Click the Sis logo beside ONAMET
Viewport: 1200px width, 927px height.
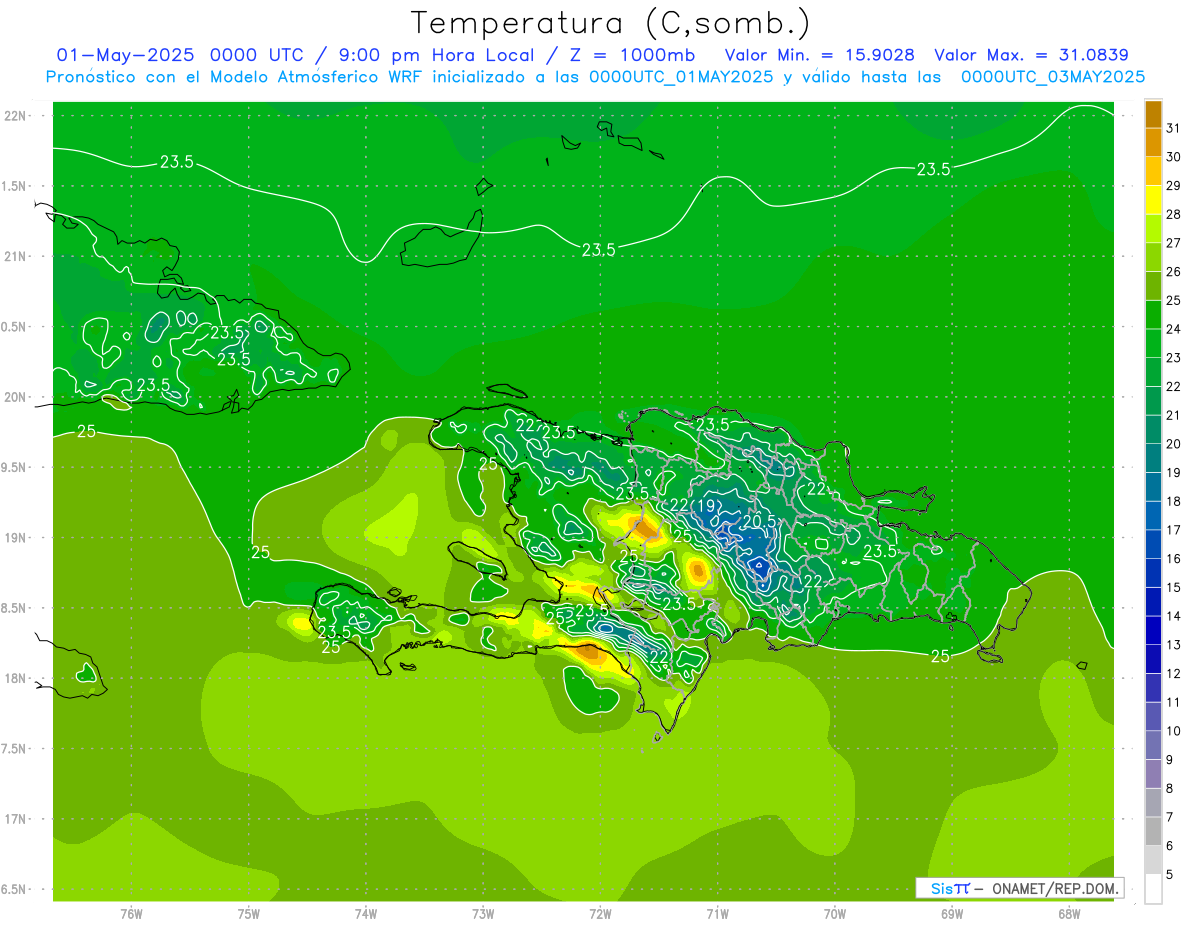pos(949,888)
